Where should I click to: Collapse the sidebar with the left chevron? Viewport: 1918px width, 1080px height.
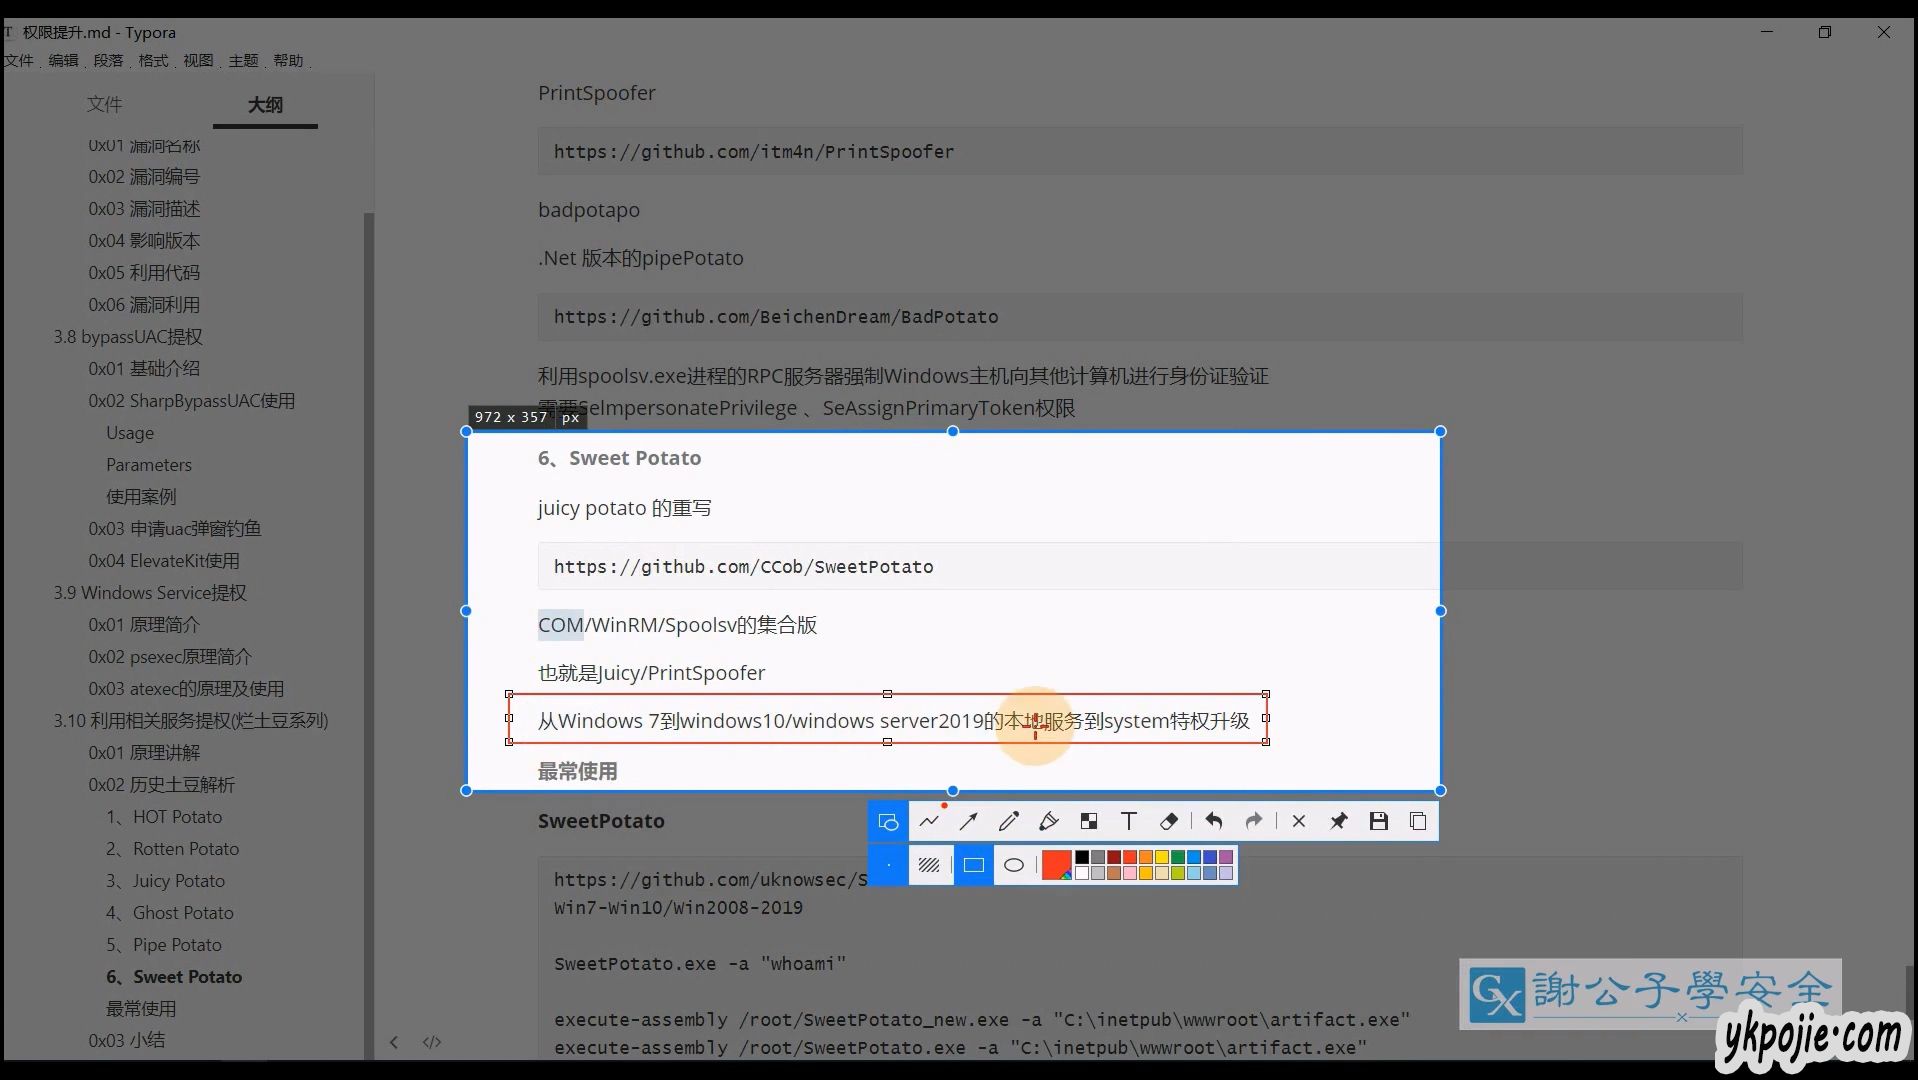pos(394,1042)
